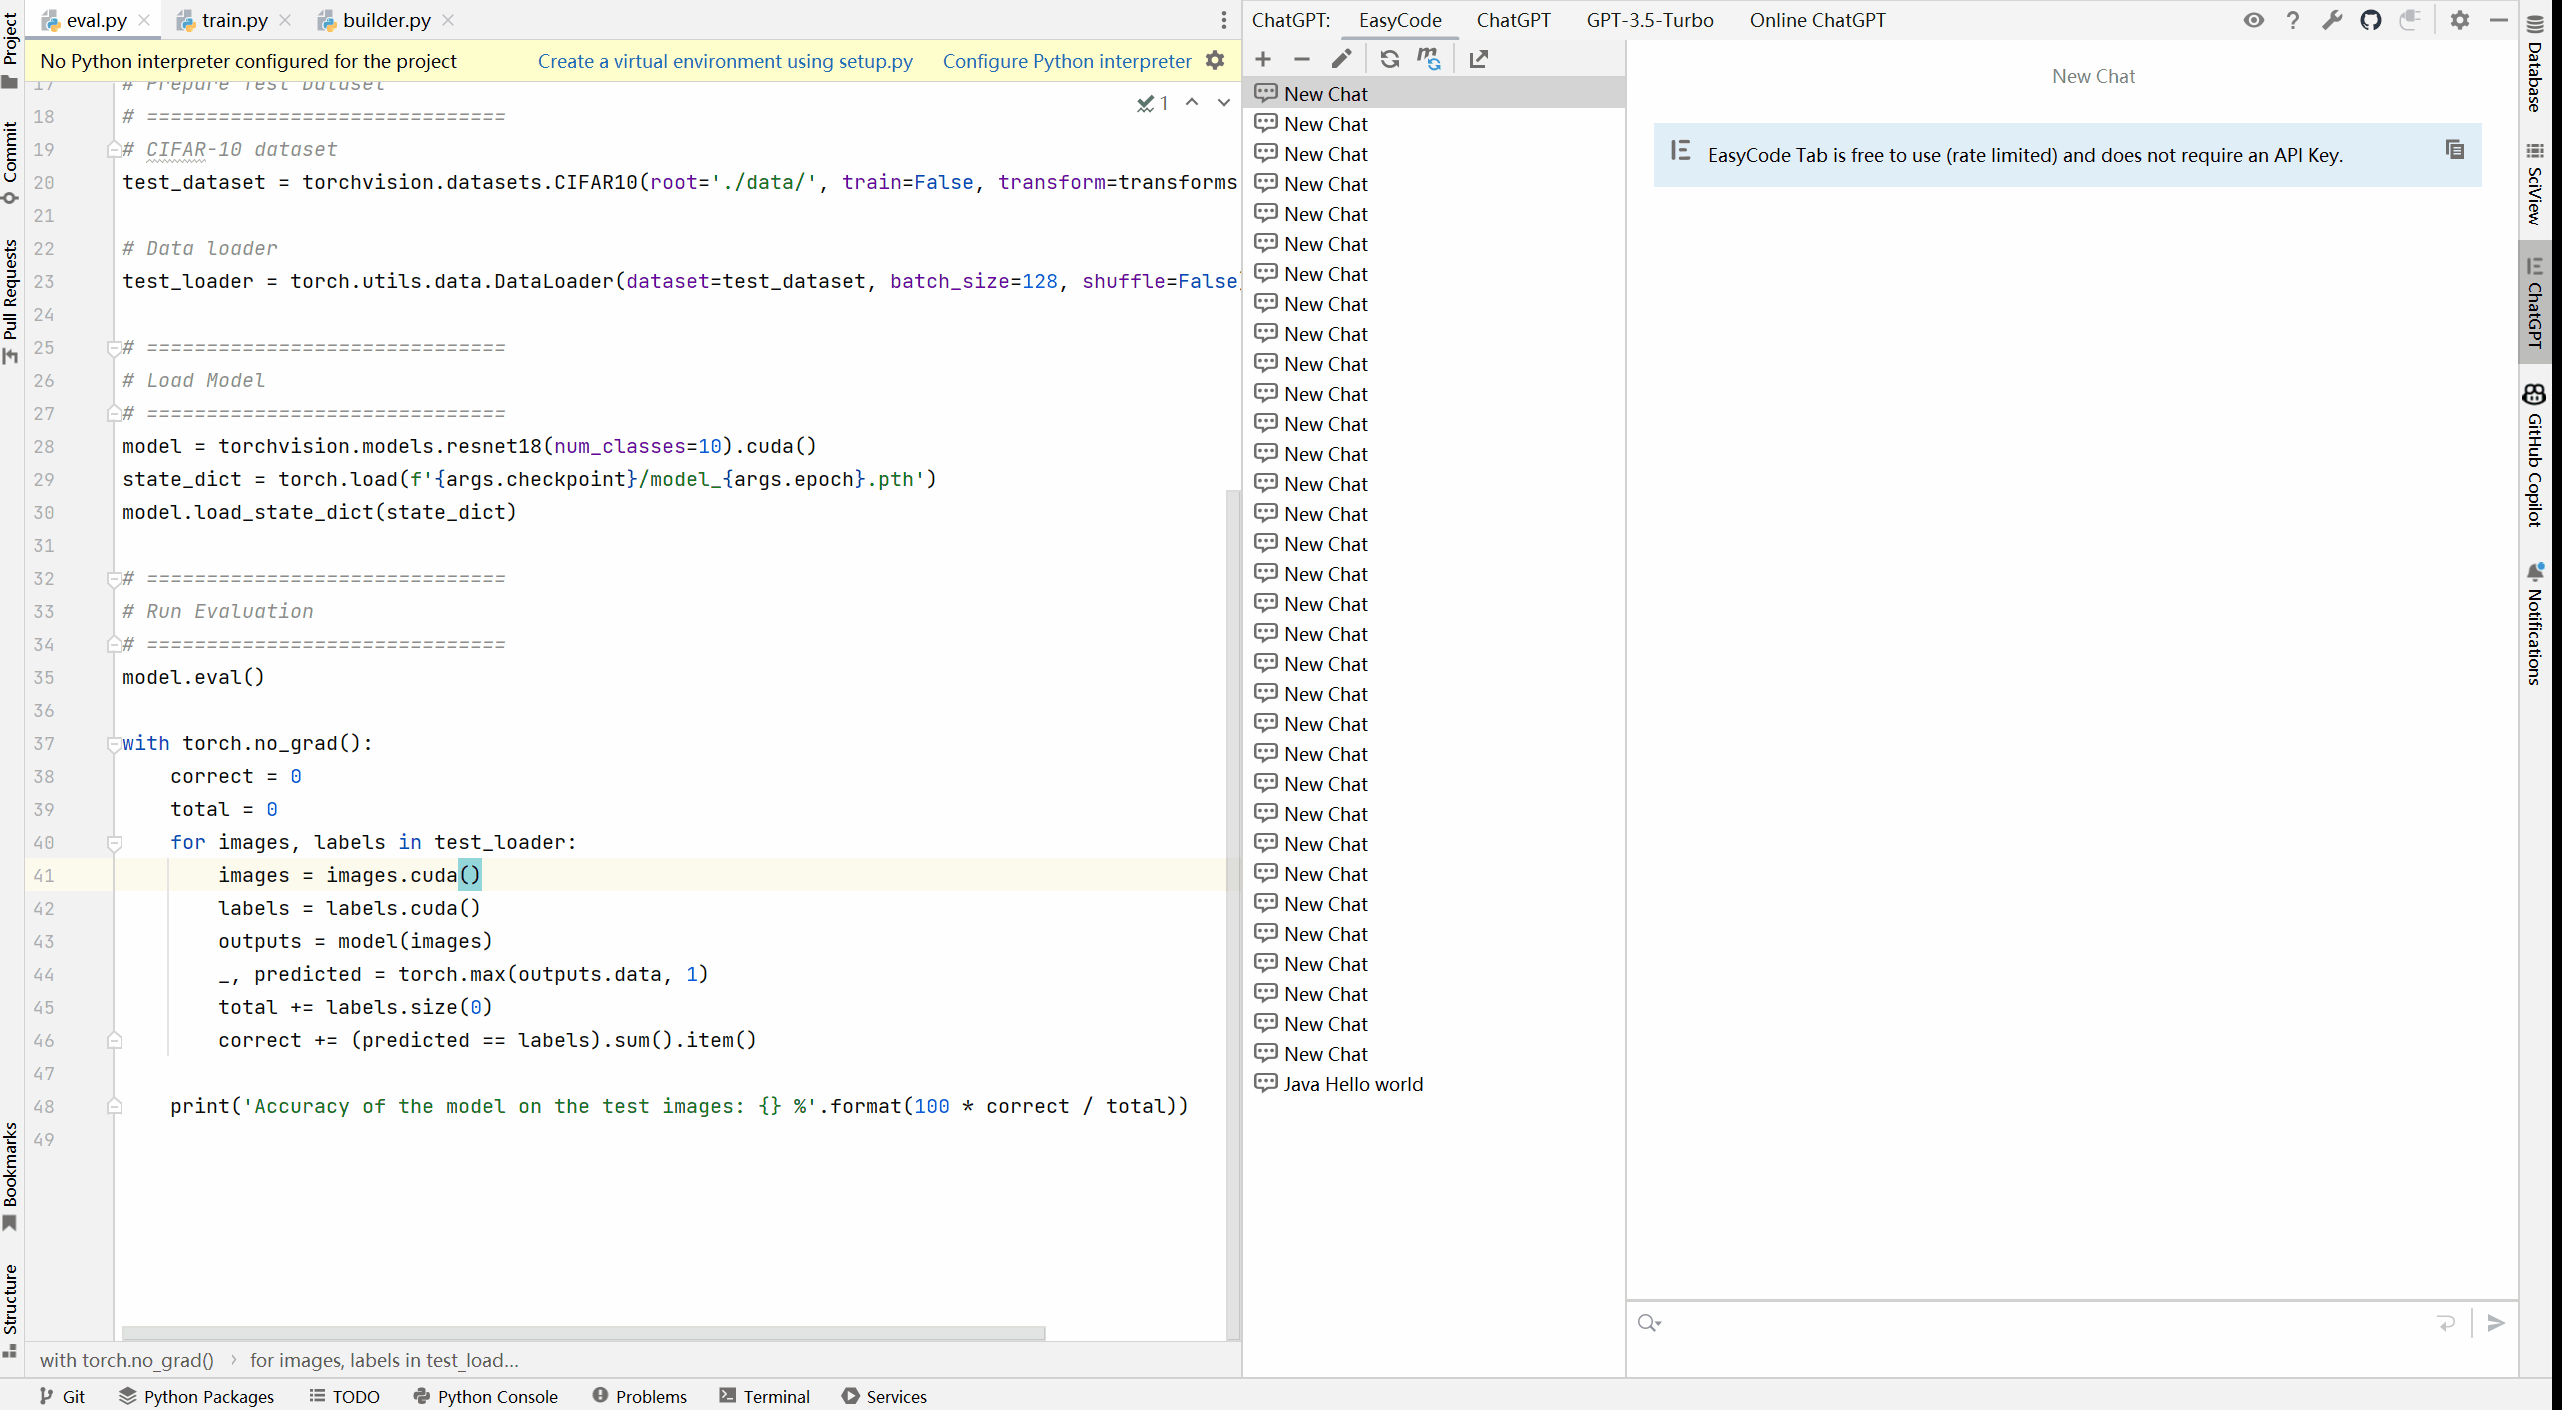
Task: Open the search history dropdown in chat input
Action: tap(1649, 1323)
